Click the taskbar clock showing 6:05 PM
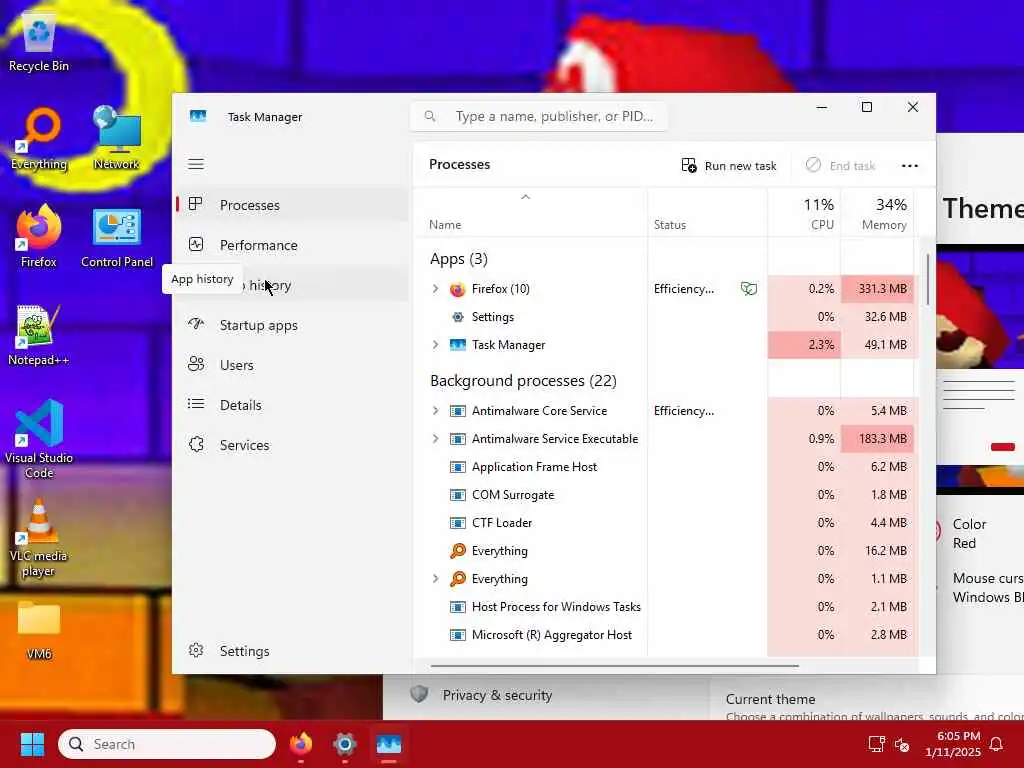This screenshot has height=768, width=1024. 952,744
